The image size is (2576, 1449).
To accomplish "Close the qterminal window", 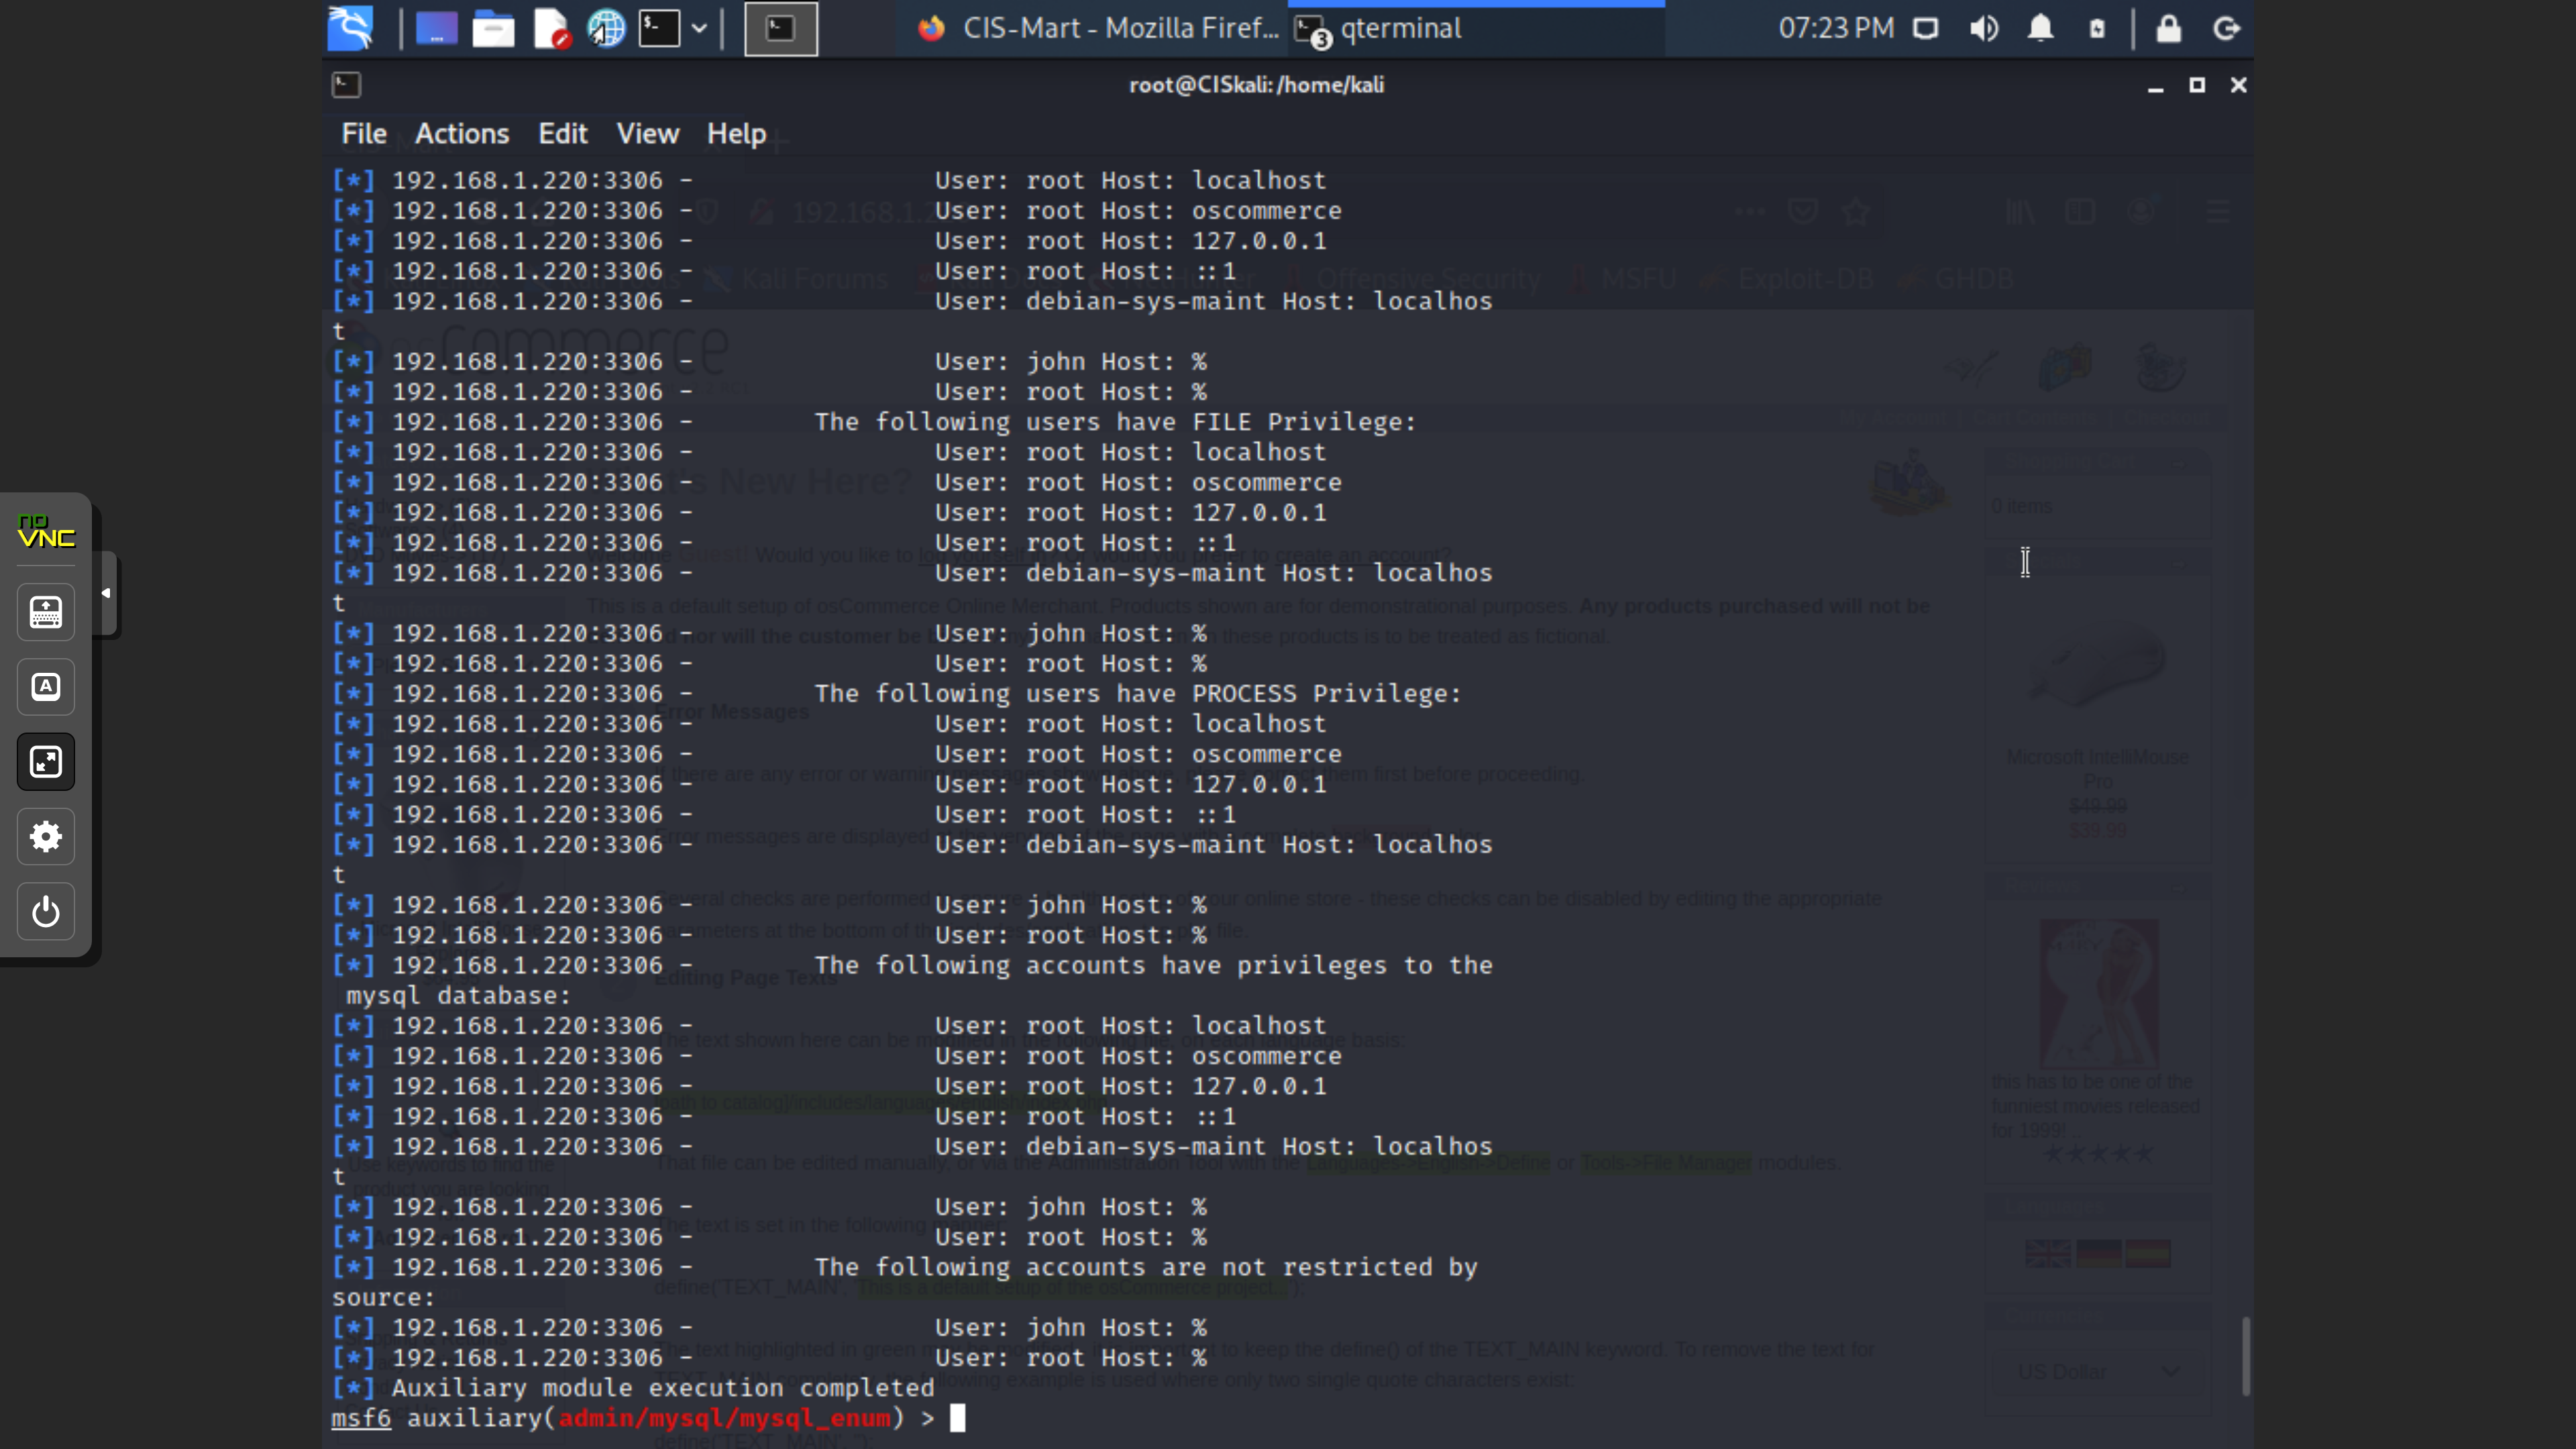I will click(2239, 85).
